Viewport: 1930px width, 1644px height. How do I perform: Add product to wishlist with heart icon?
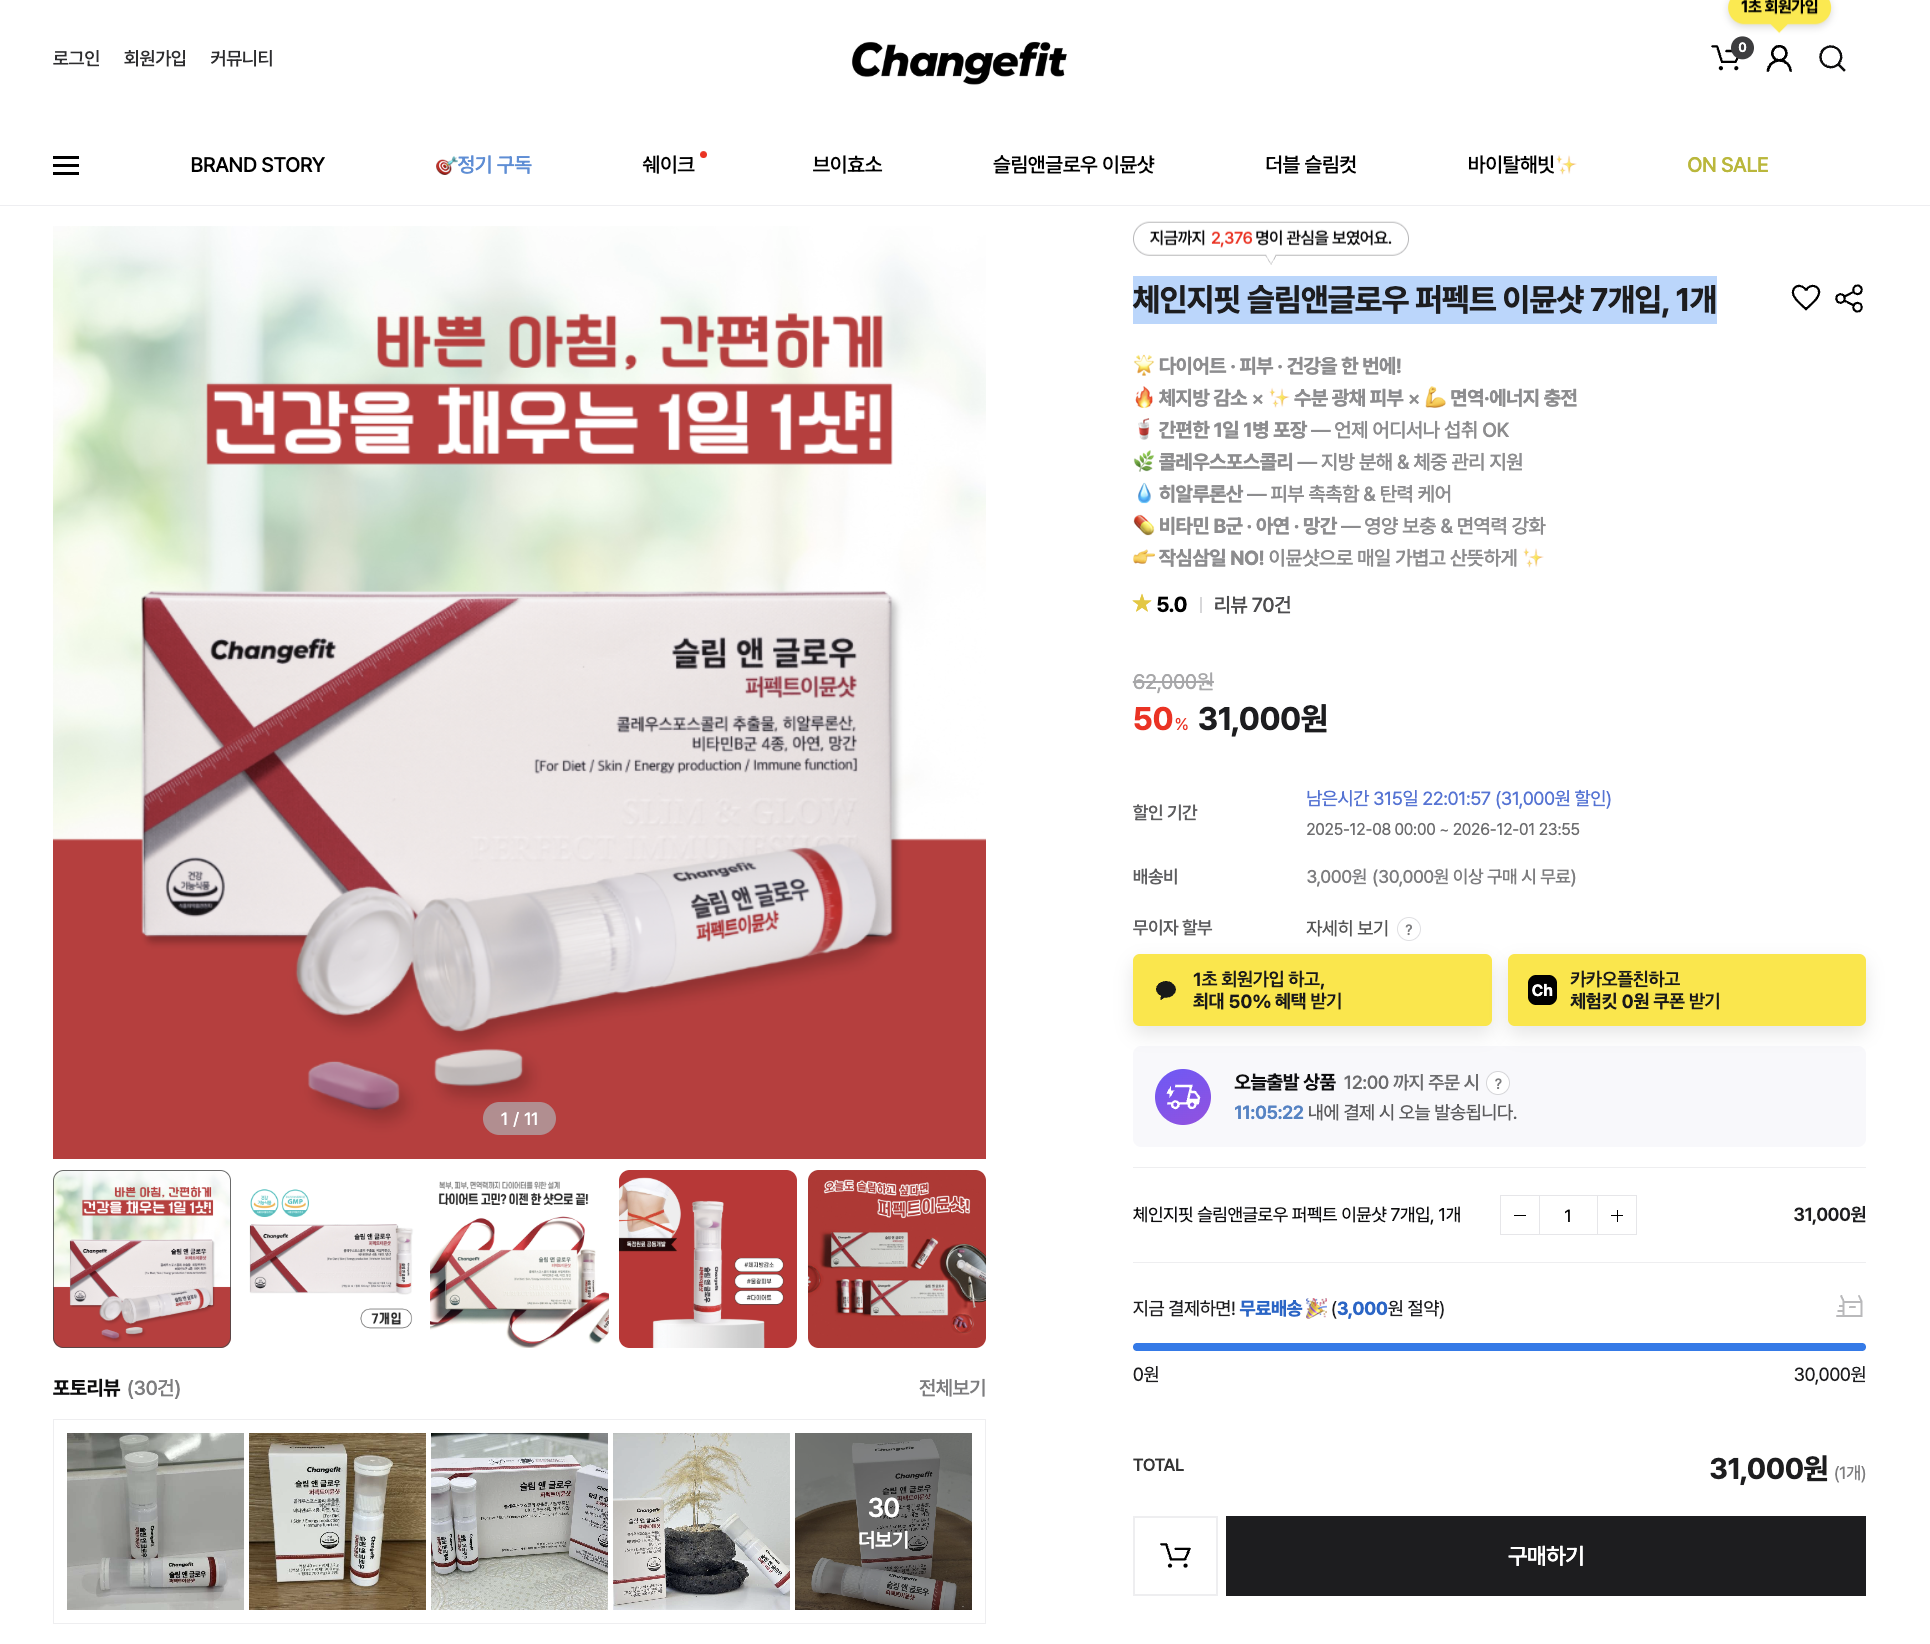[x=1805, y=298]
